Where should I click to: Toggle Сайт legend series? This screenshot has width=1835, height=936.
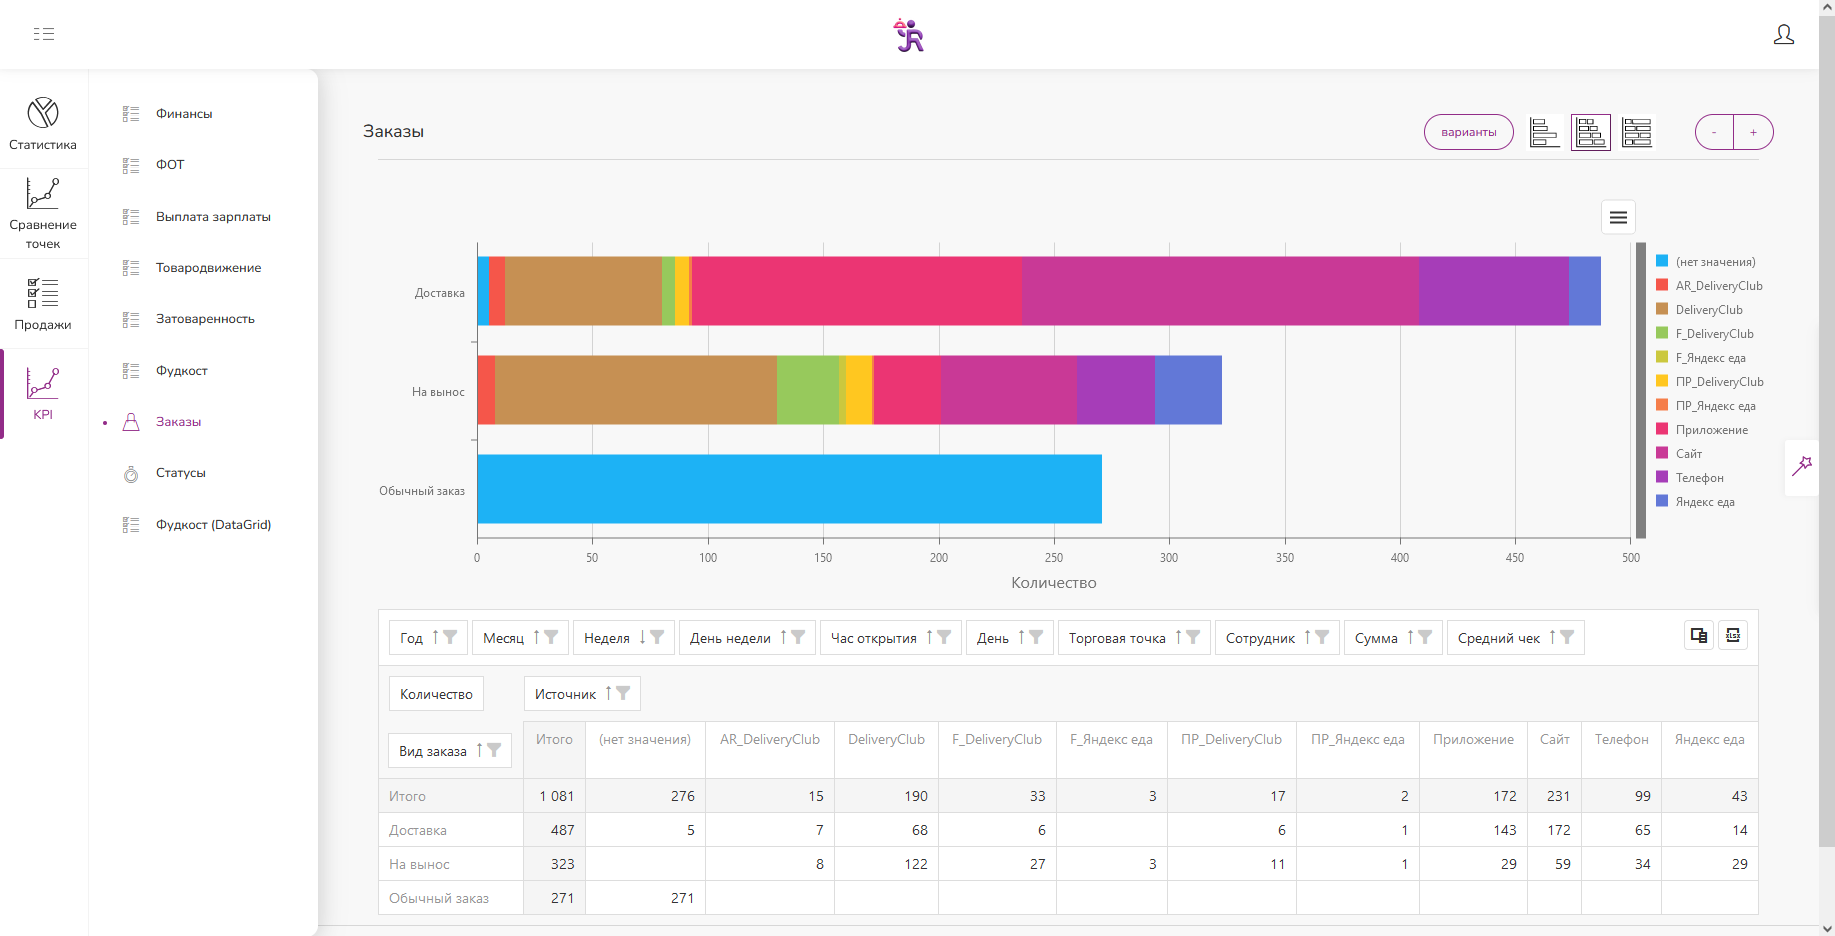point(1679,454)
